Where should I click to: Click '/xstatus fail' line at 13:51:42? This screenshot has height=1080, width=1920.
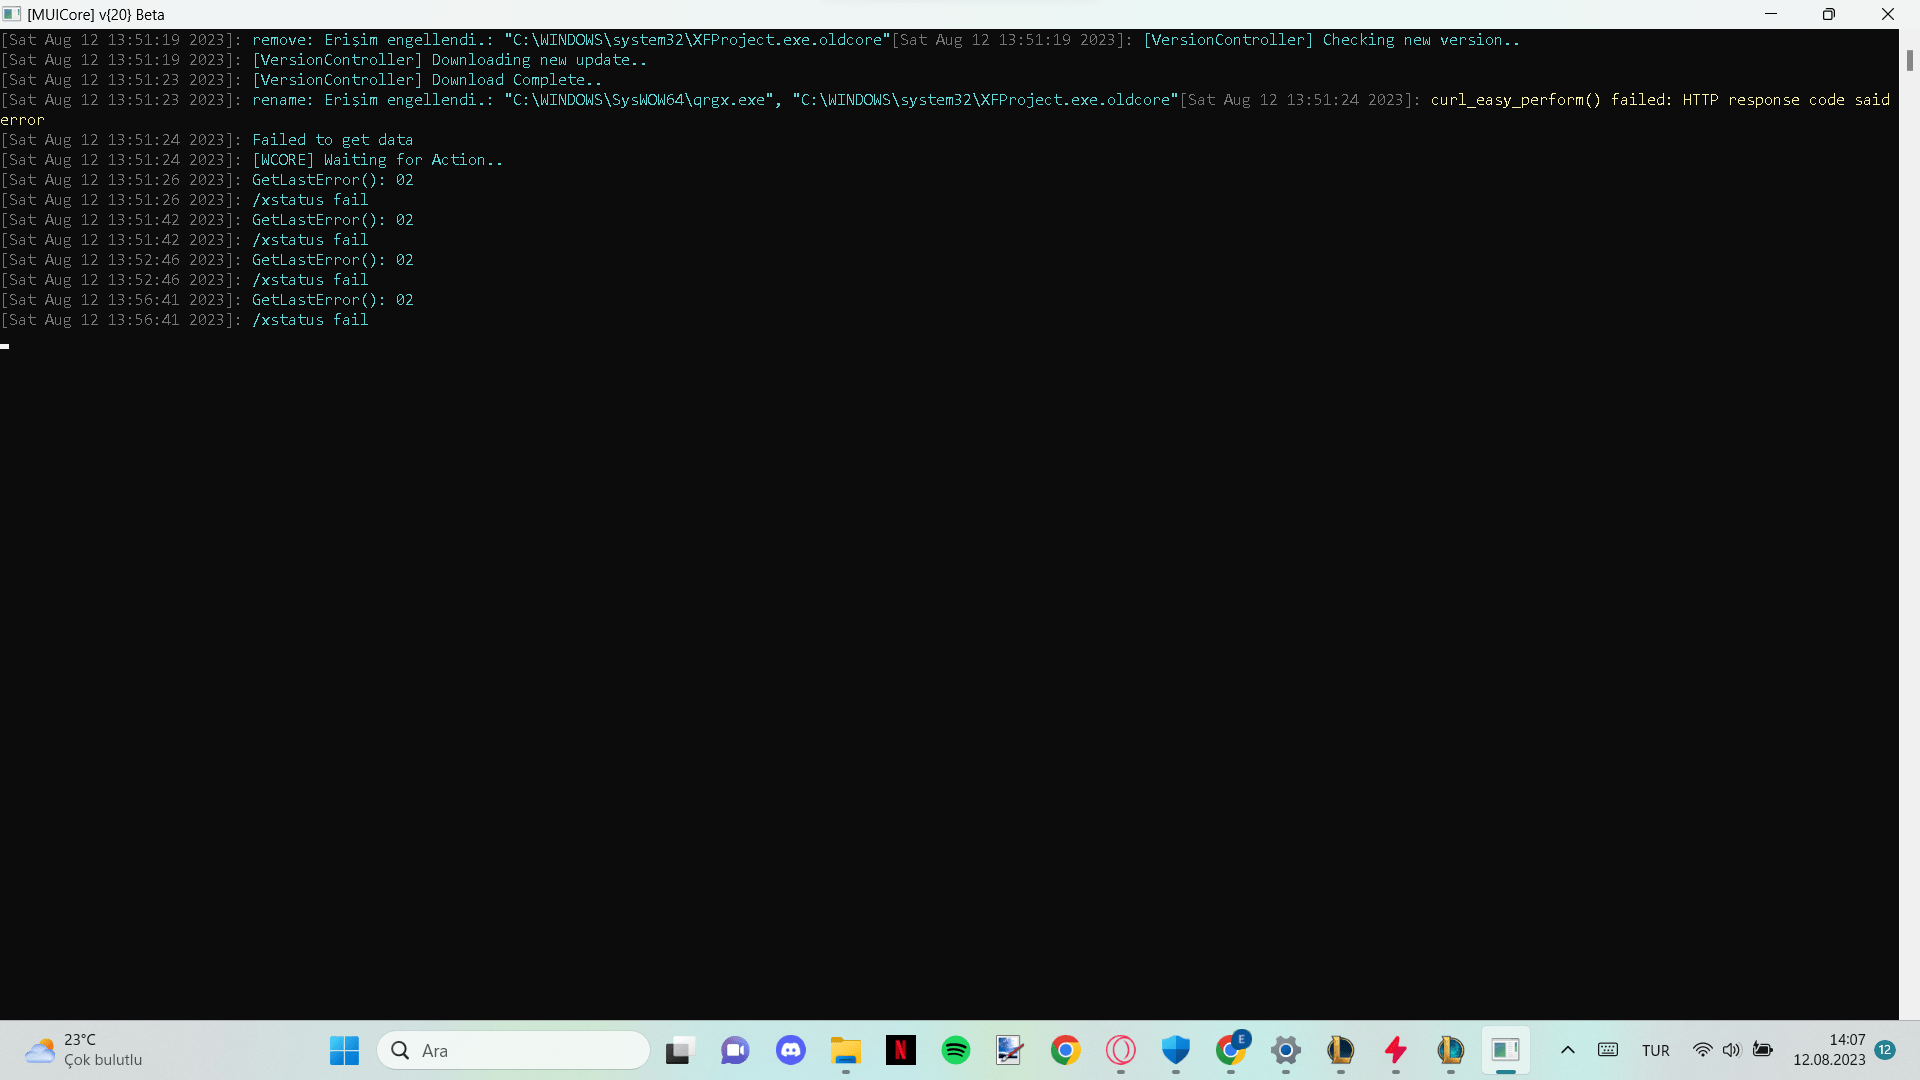tap(310, 240)
